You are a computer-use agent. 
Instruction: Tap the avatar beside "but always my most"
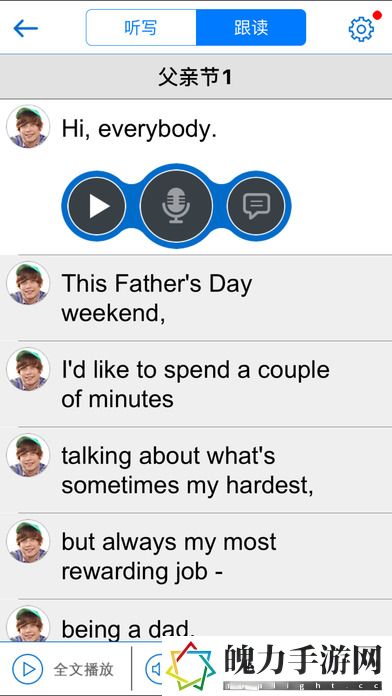pyautogui.click(x=28, y=542)
